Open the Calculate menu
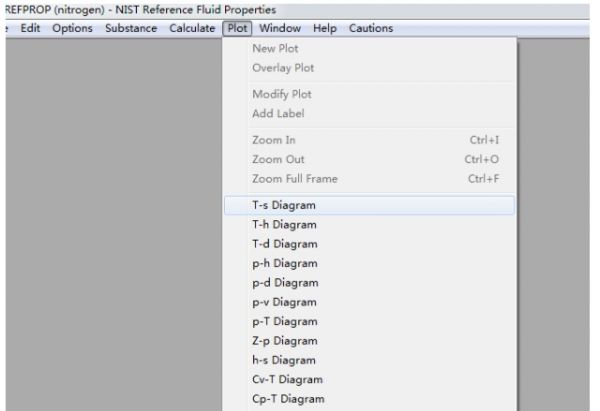 (x=192, y=28)
